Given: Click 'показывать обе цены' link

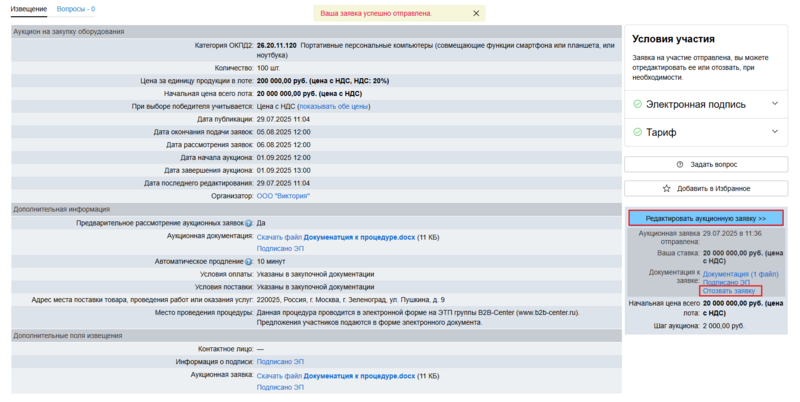Looking at the screenshot, I should pos(333,106).
